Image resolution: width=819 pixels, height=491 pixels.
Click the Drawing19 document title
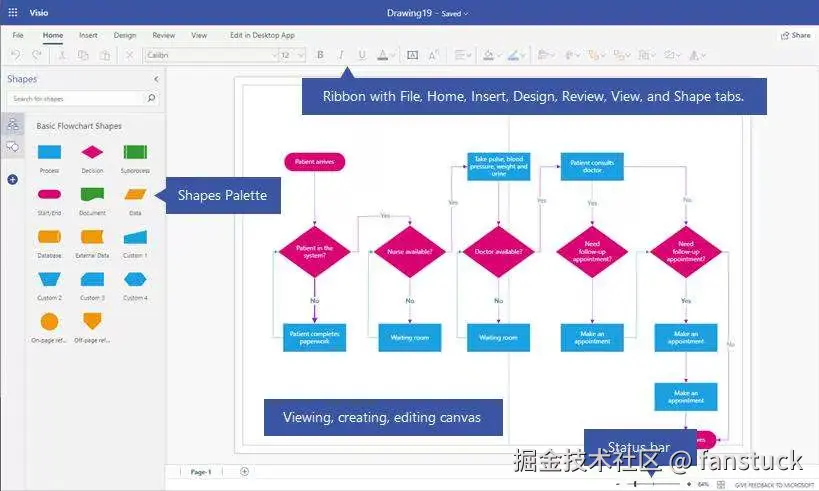(409, 13)
